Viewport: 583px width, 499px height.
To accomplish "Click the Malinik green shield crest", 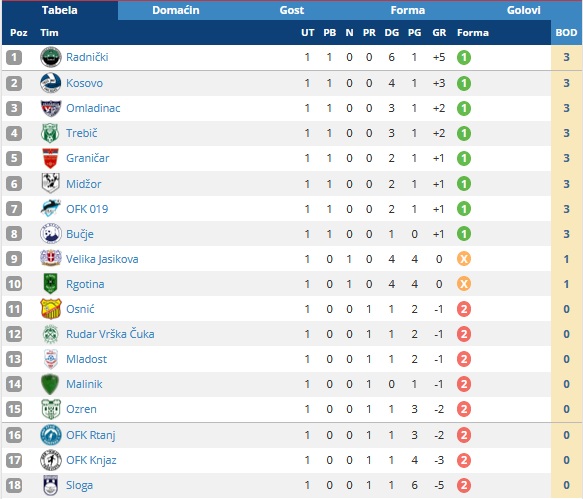I will coord(51,384).
